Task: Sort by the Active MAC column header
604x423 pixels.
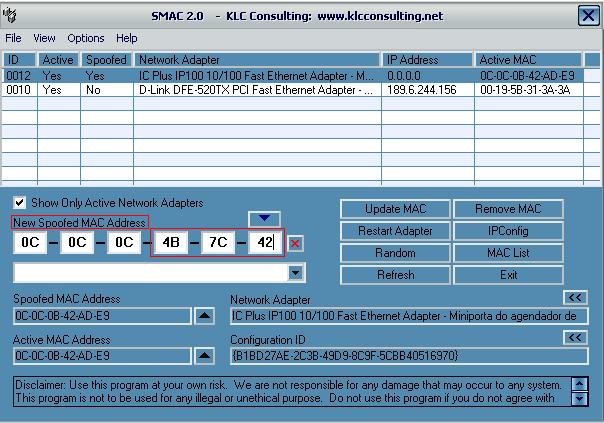Action: coord(528,60)
